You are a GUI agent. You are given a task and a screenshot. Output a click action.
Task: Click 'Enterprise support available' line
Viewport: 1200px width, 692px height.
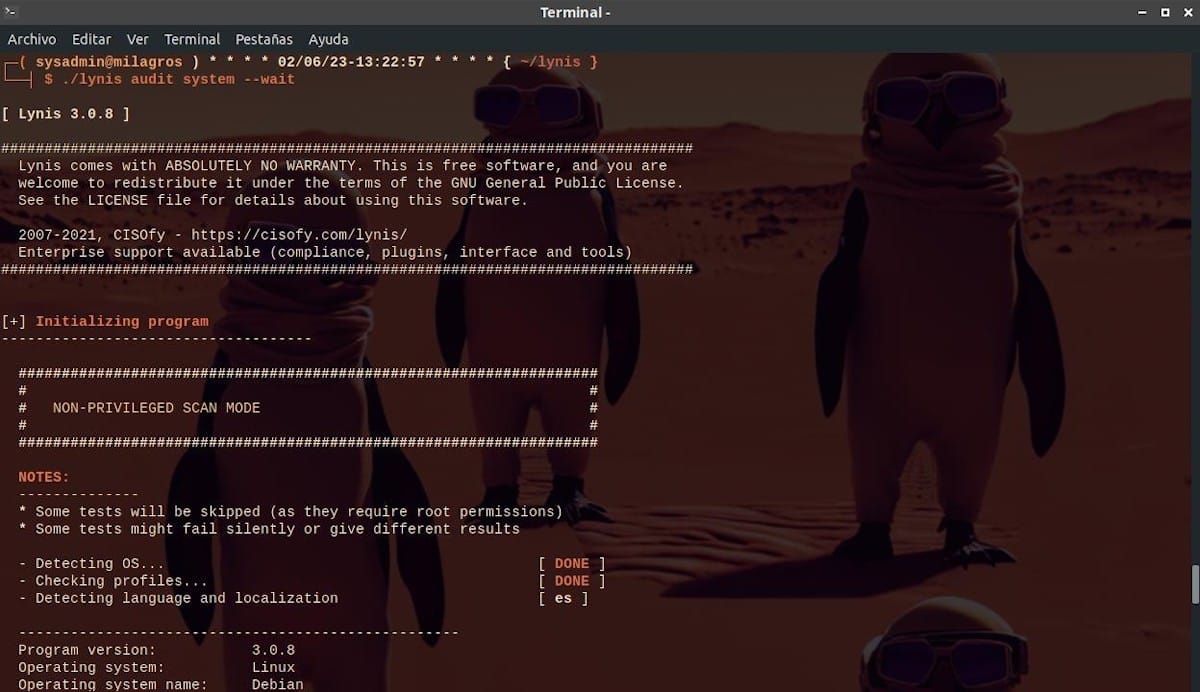[325, 252]
